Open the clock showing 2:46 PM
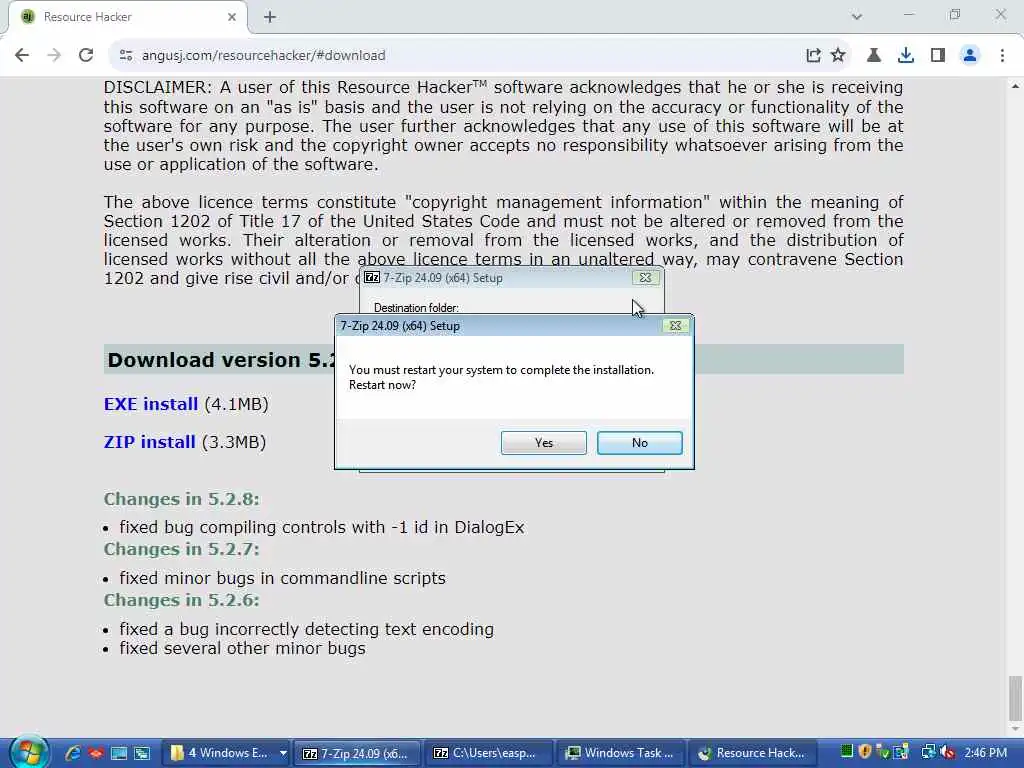Viewport: 1024px width, 768px height. [985, 753]
